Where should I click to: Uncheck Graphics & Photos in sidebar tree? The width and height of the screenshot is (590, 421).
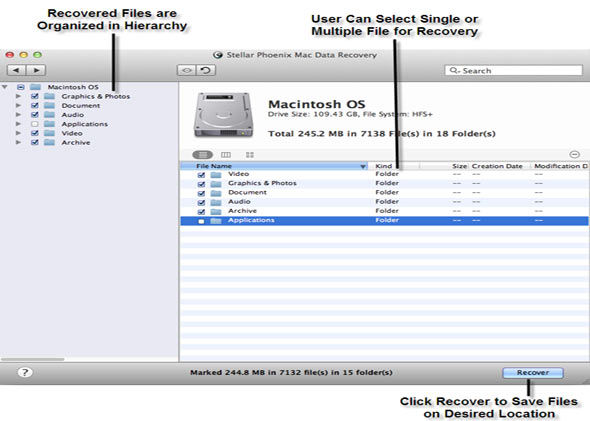(35, 96)
